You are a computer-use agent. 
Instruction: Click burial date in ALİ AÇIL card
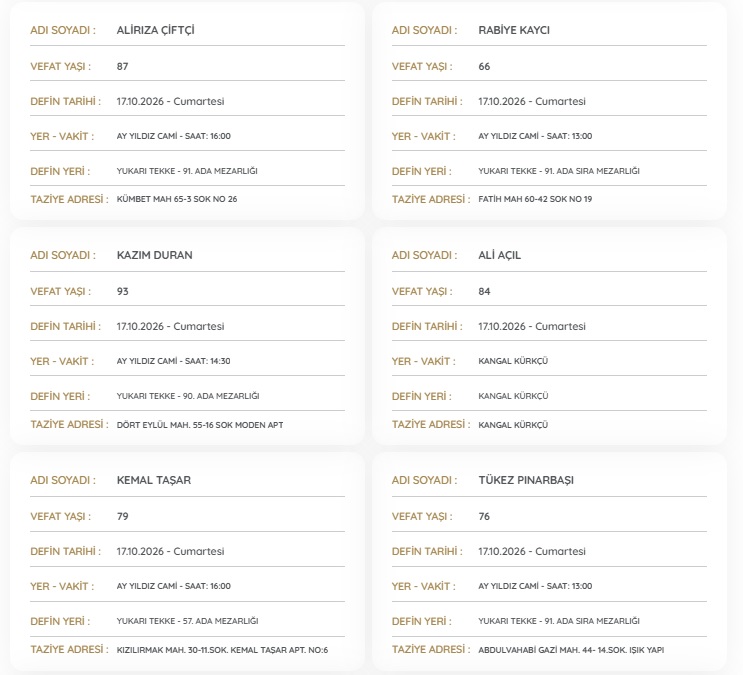tap(532, 327)
